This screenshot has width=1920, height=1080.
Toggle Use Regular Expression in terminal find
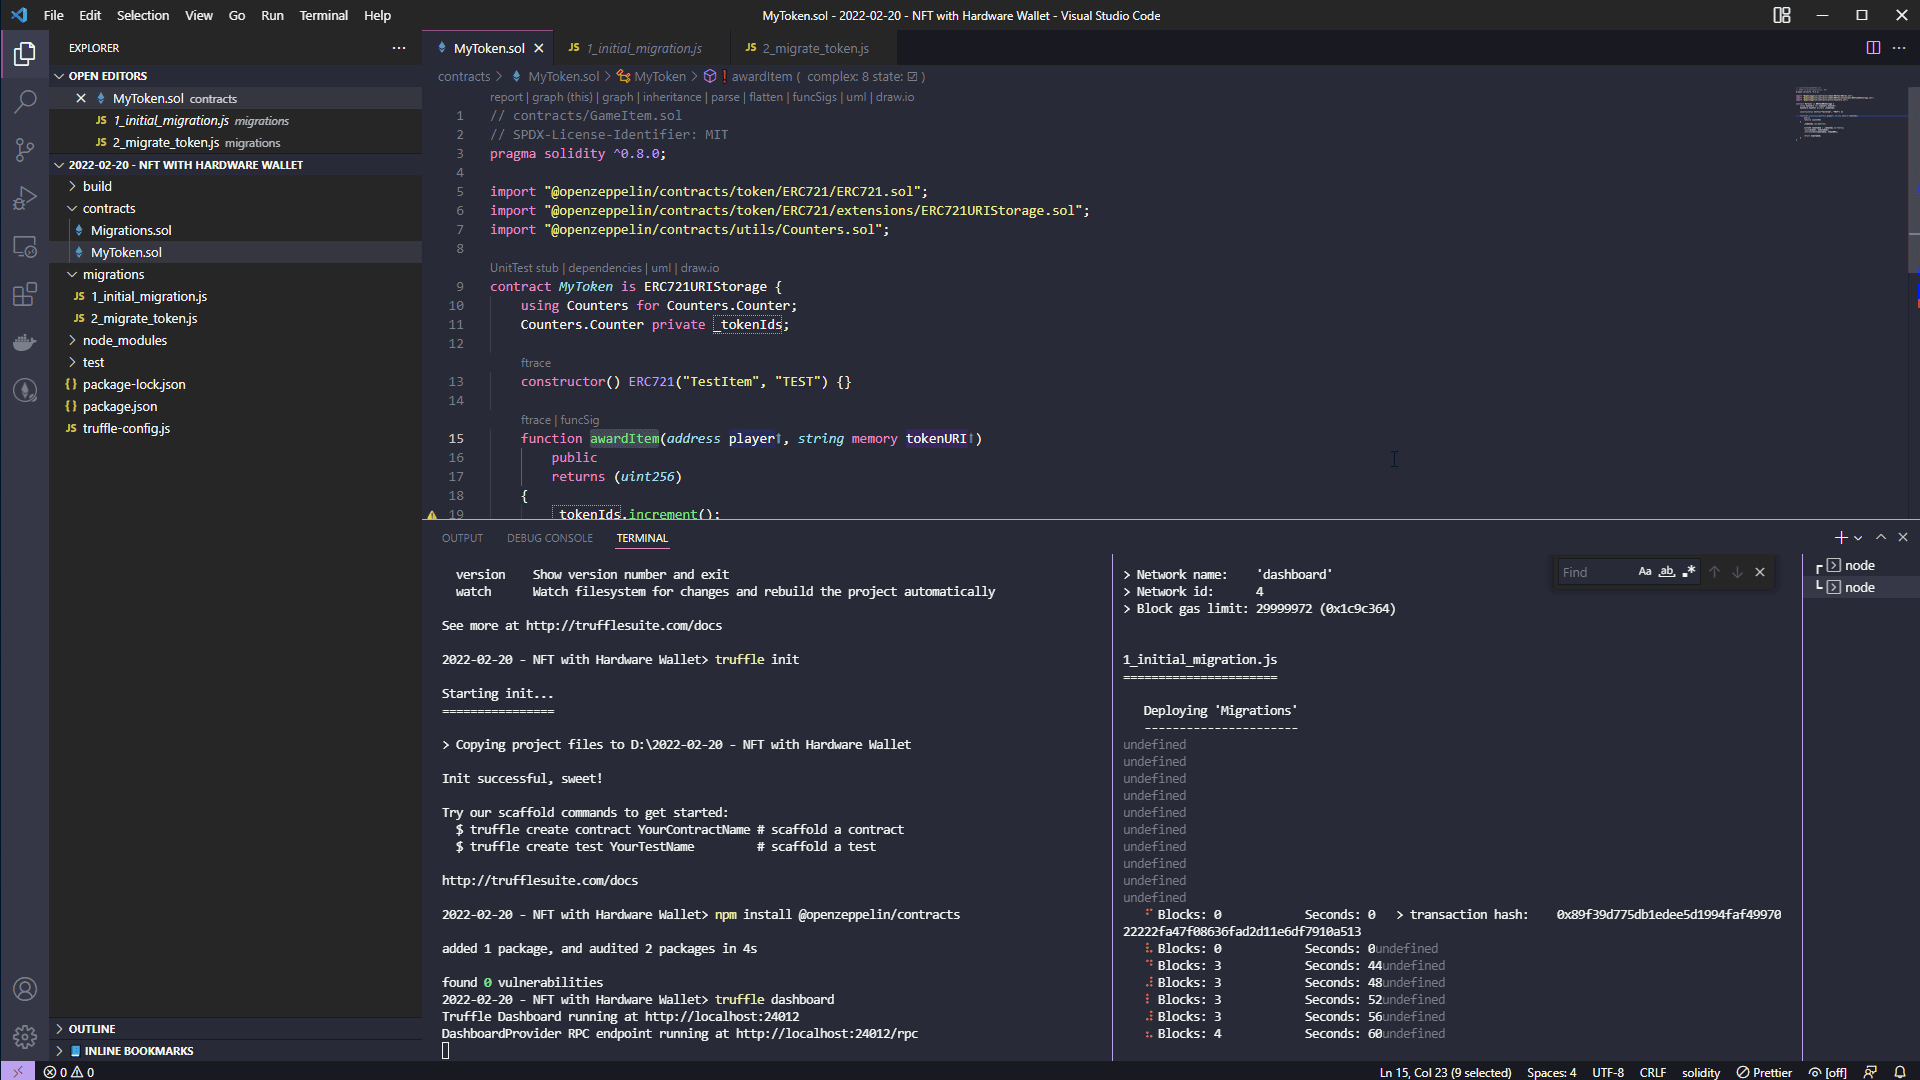pyautogui.click(x=1689, y=572)
